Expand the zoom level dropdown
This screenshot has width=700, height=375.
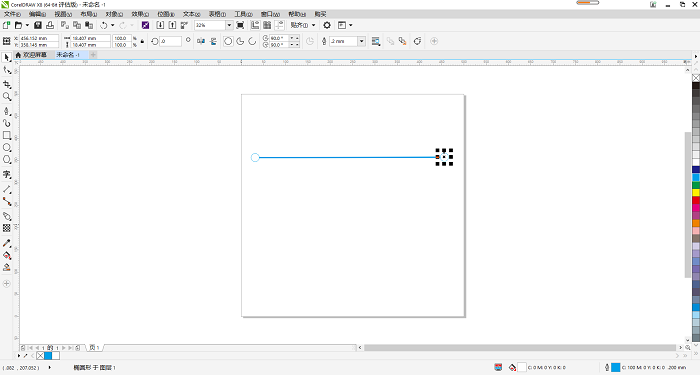[x=229, y=25]
